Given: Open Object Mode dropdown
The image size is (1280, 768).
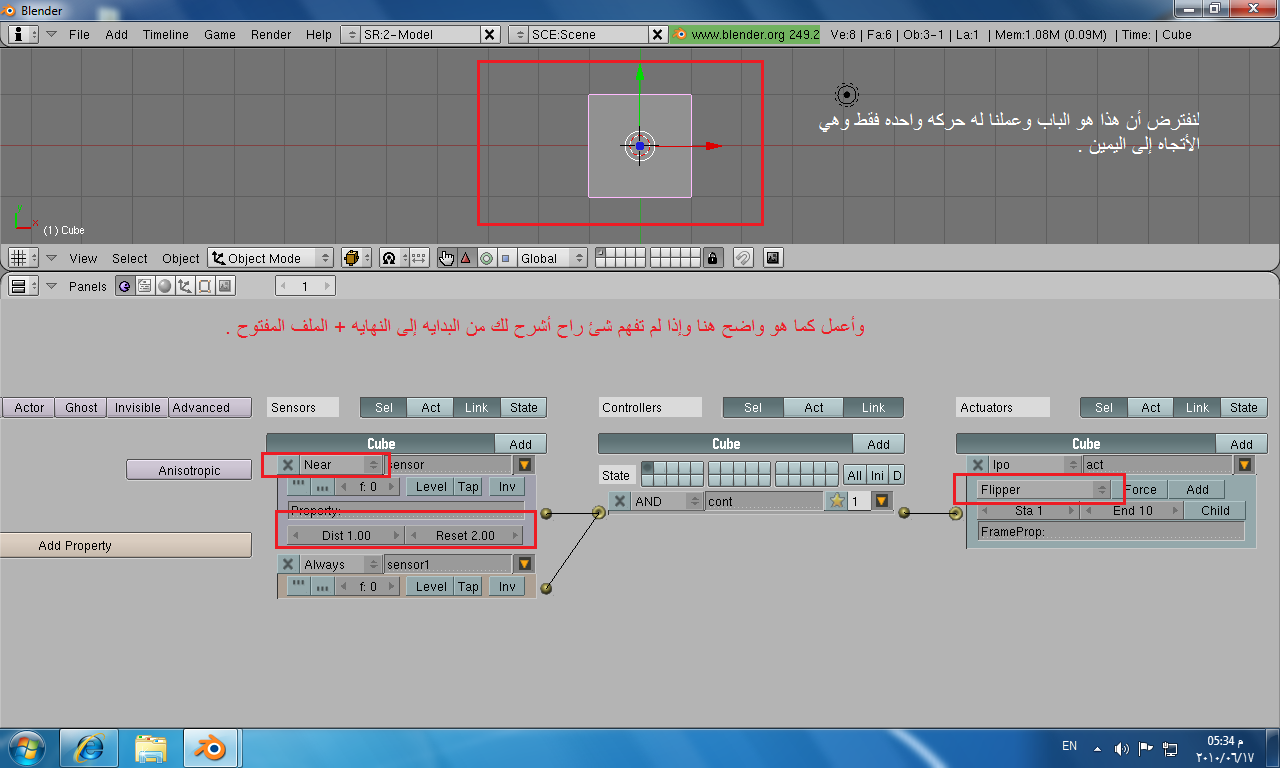Looking at the screenshot, I should [x=271, y=258].
